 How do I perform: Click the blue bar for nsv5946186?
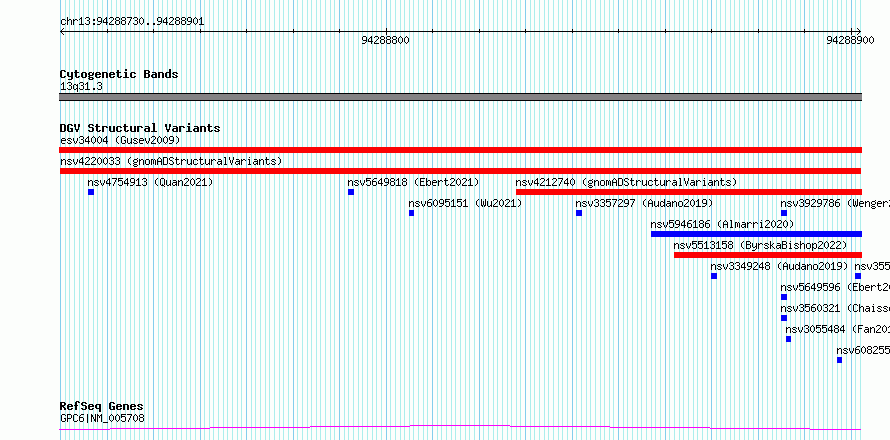[x=756, y=234]
